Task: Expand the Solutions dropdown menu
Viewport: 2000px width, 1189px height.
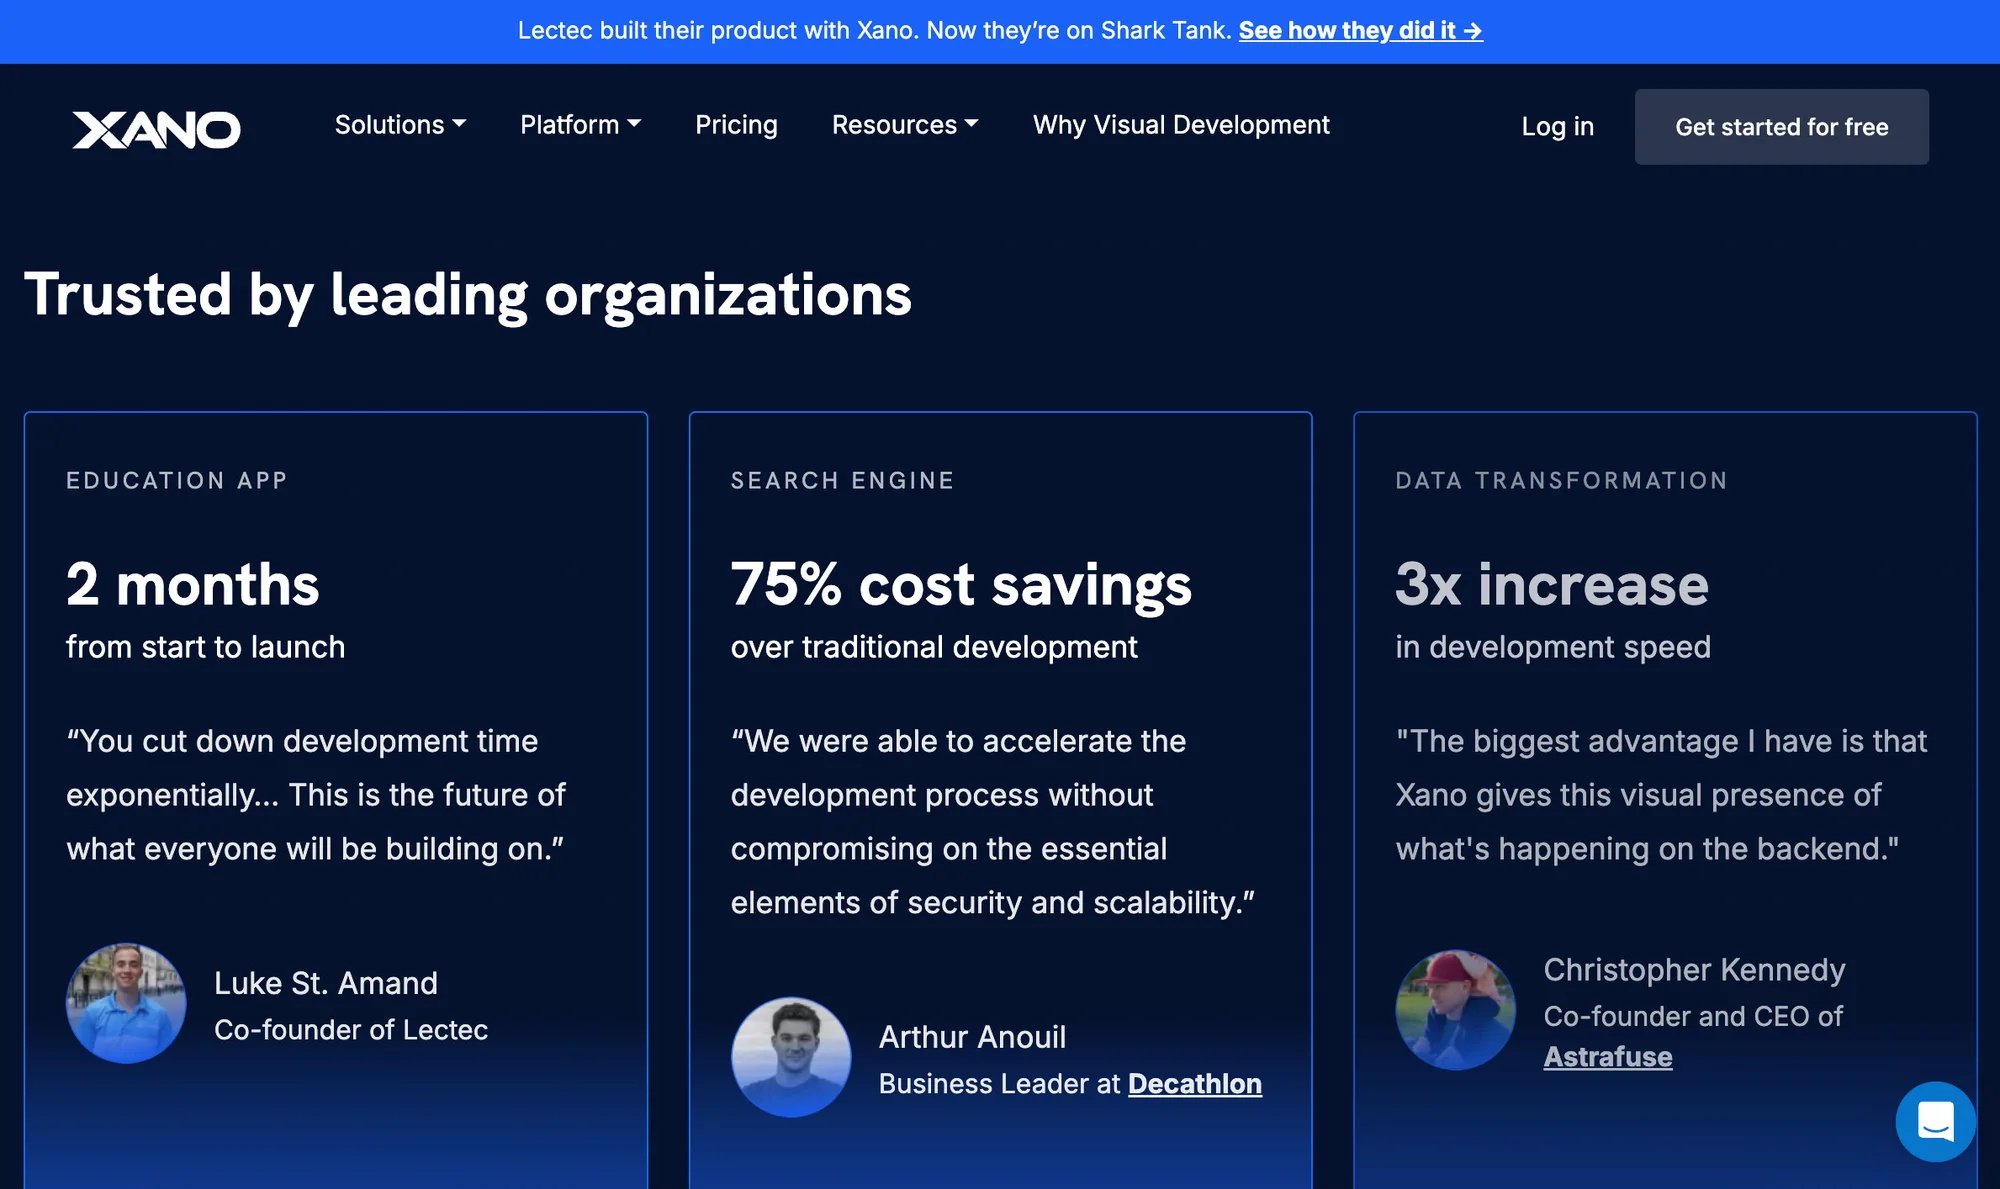Action: click(400, 125)
